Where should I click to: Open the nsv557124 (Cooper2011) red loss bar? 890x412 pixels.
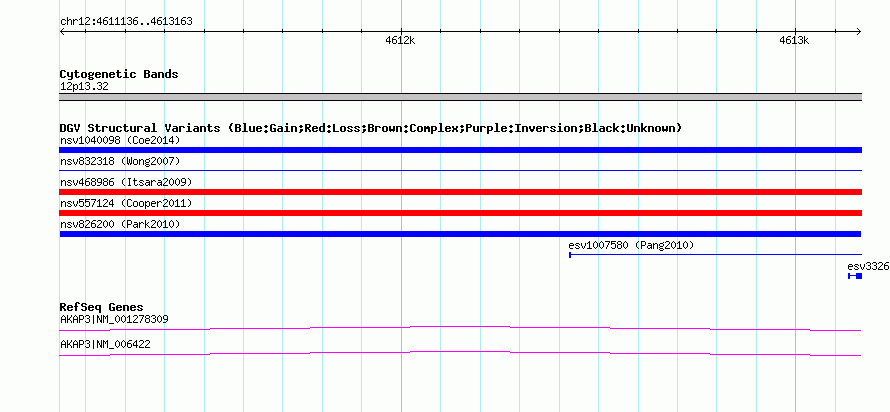tap(460, 213)
